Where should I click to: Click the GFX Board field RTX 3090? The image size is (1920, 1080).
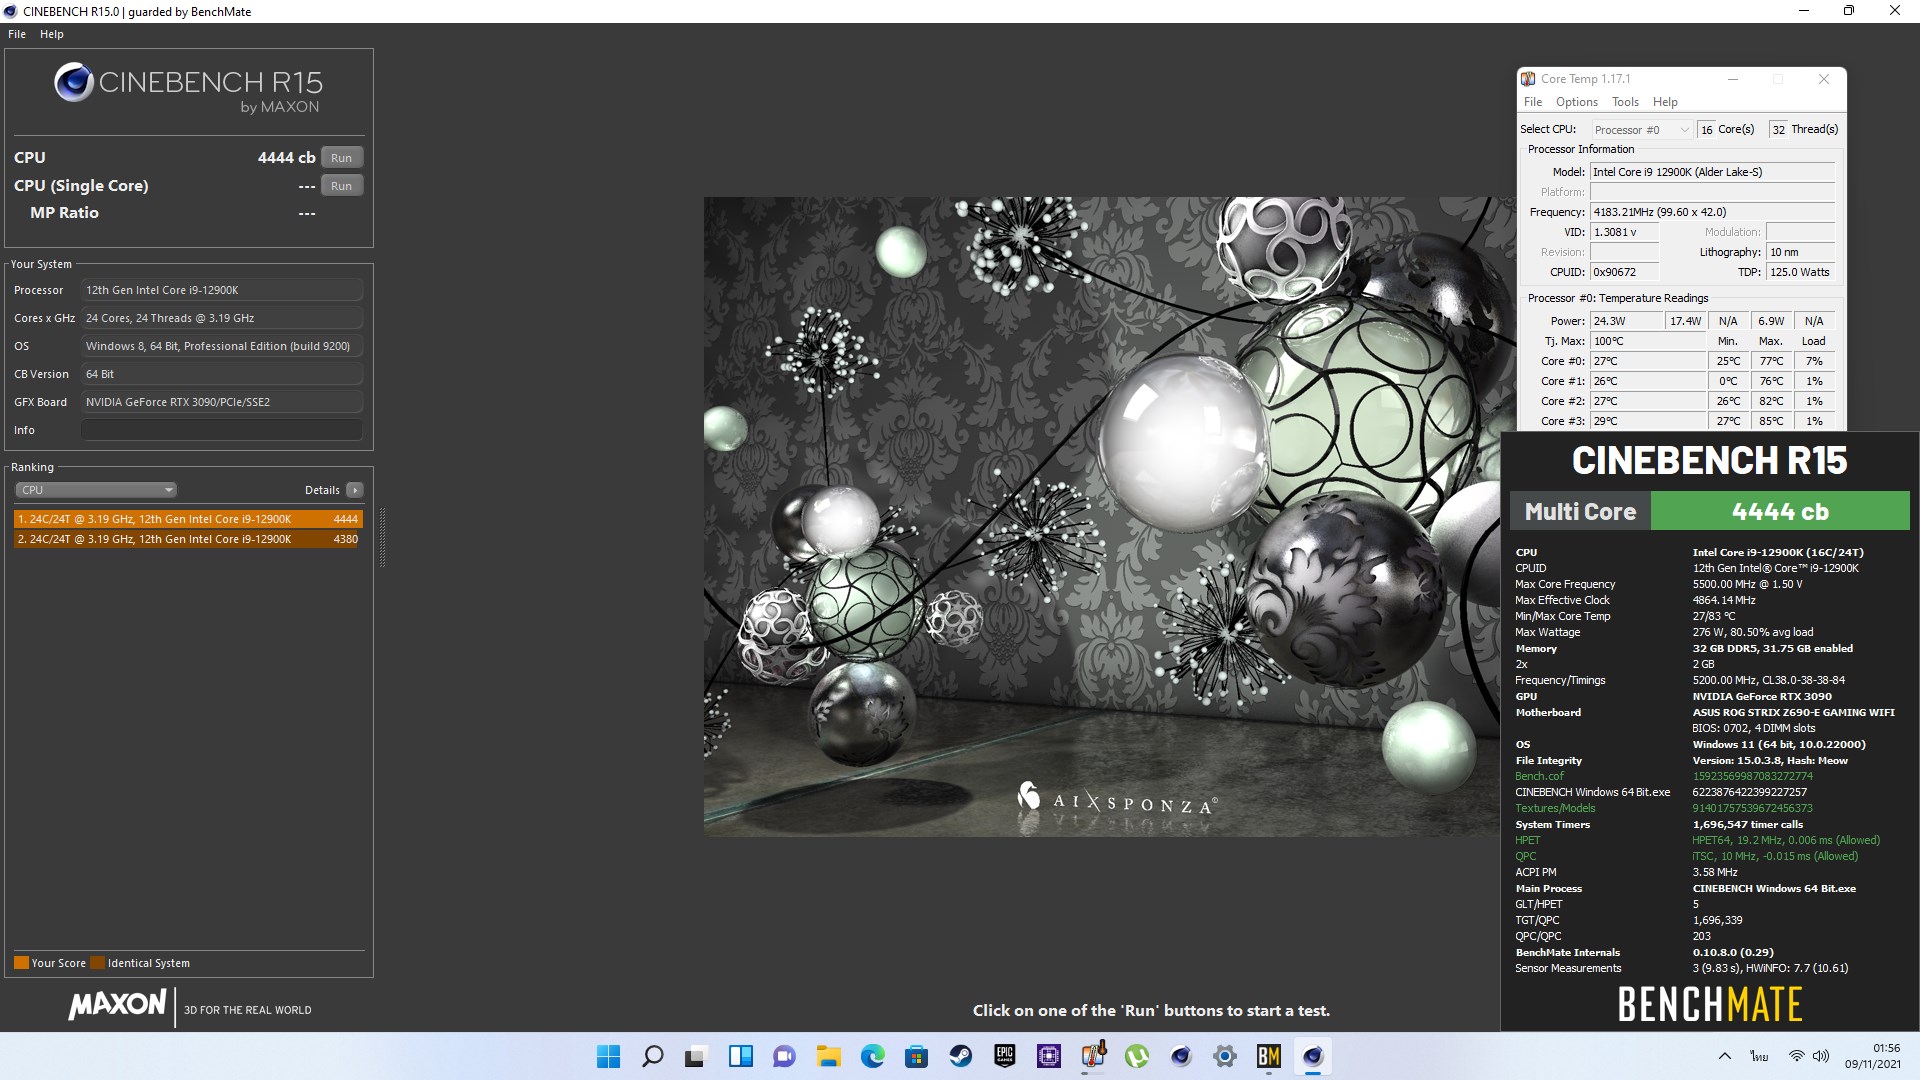click(221, 402)
